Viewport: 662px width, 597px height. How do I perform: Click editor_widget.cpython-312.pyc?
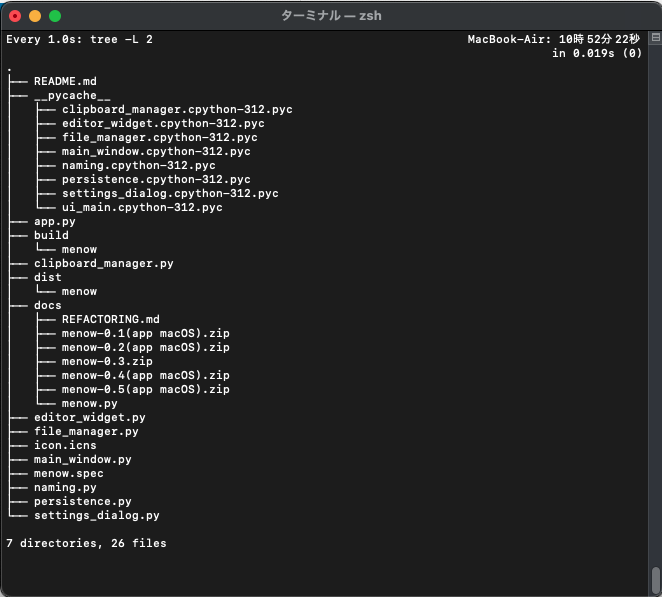163,123
